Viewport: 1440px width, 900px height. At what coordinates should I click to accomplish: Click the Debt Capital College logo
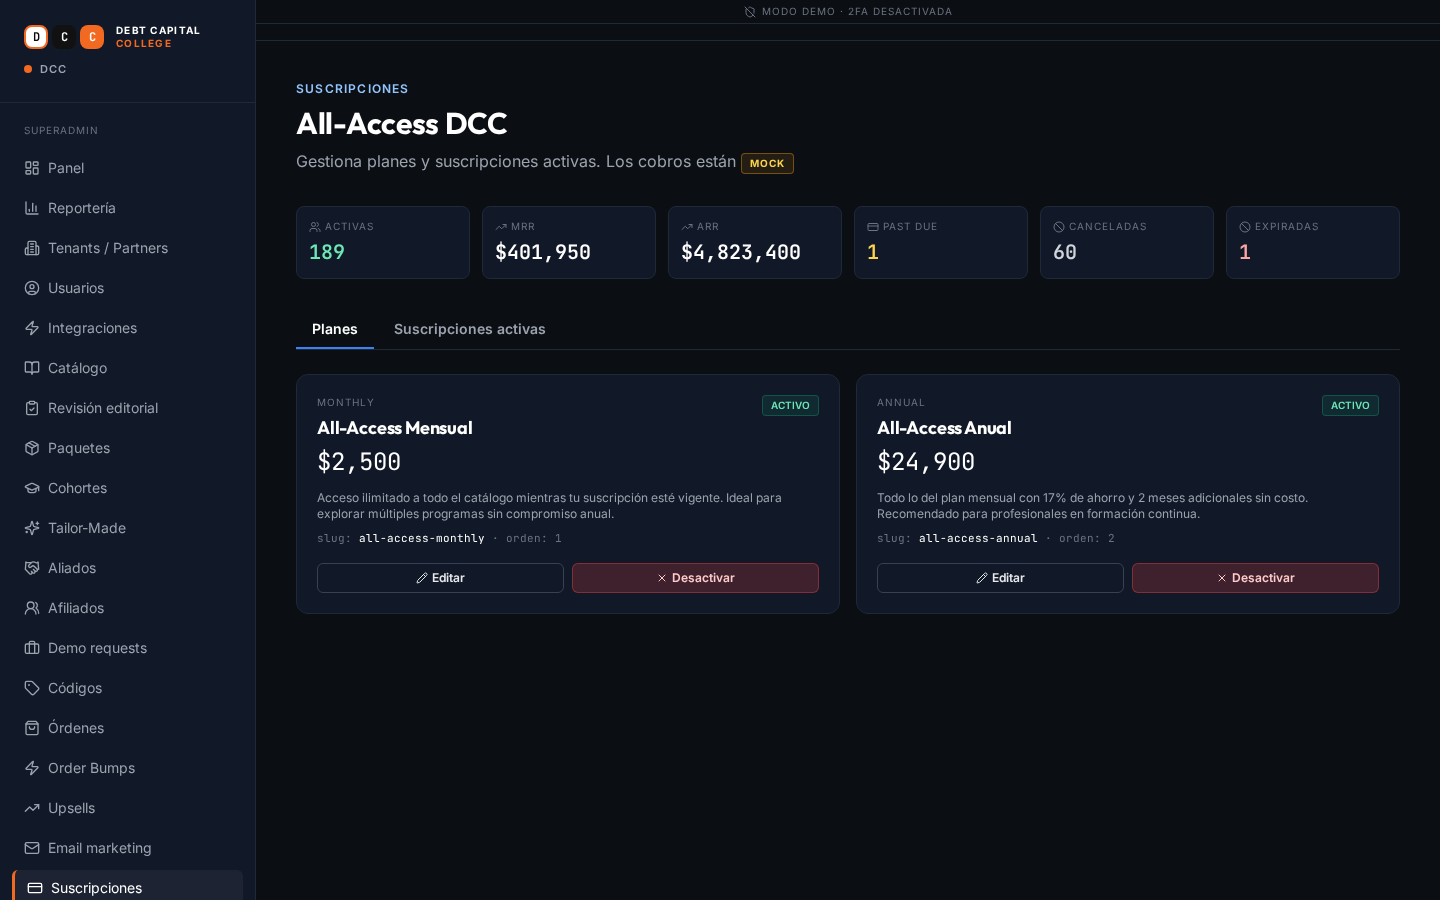[112, 37]
